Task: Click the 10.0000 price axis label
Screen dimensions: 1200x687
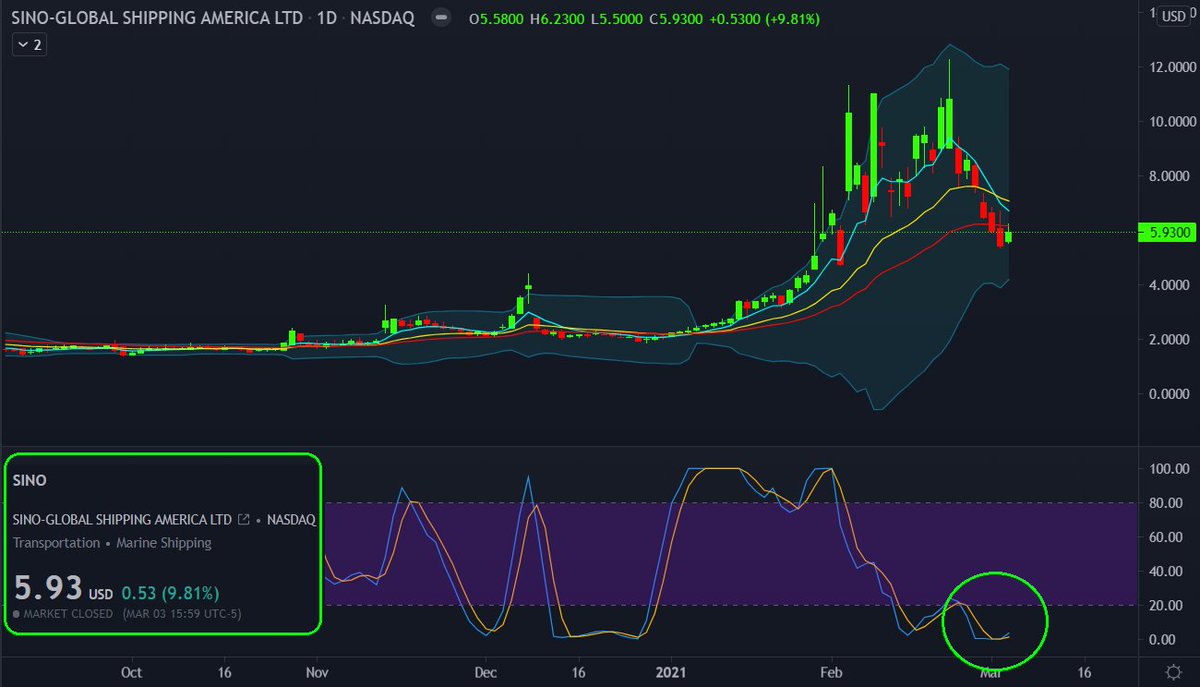Action: 1170,122
